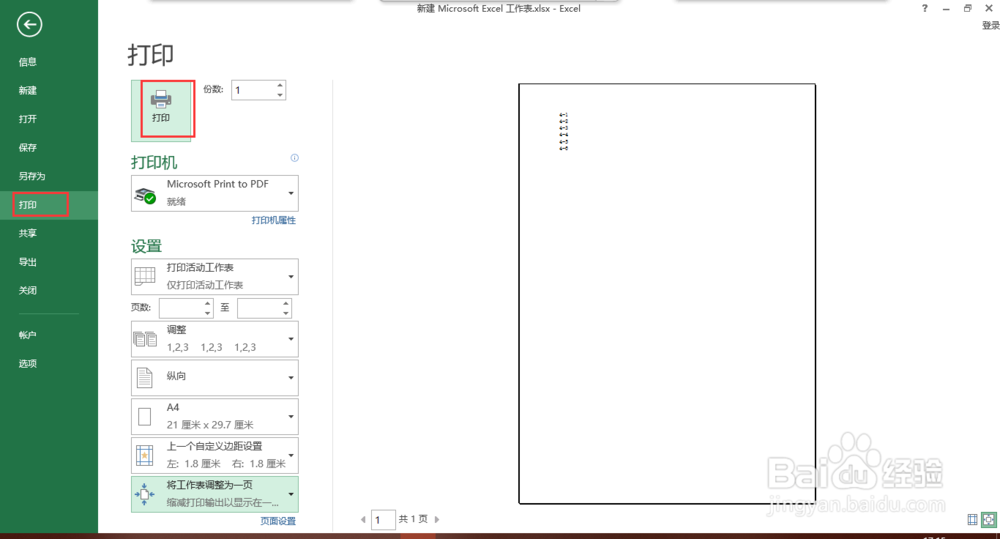Open 选项 in the sidebar

point(27,364)
